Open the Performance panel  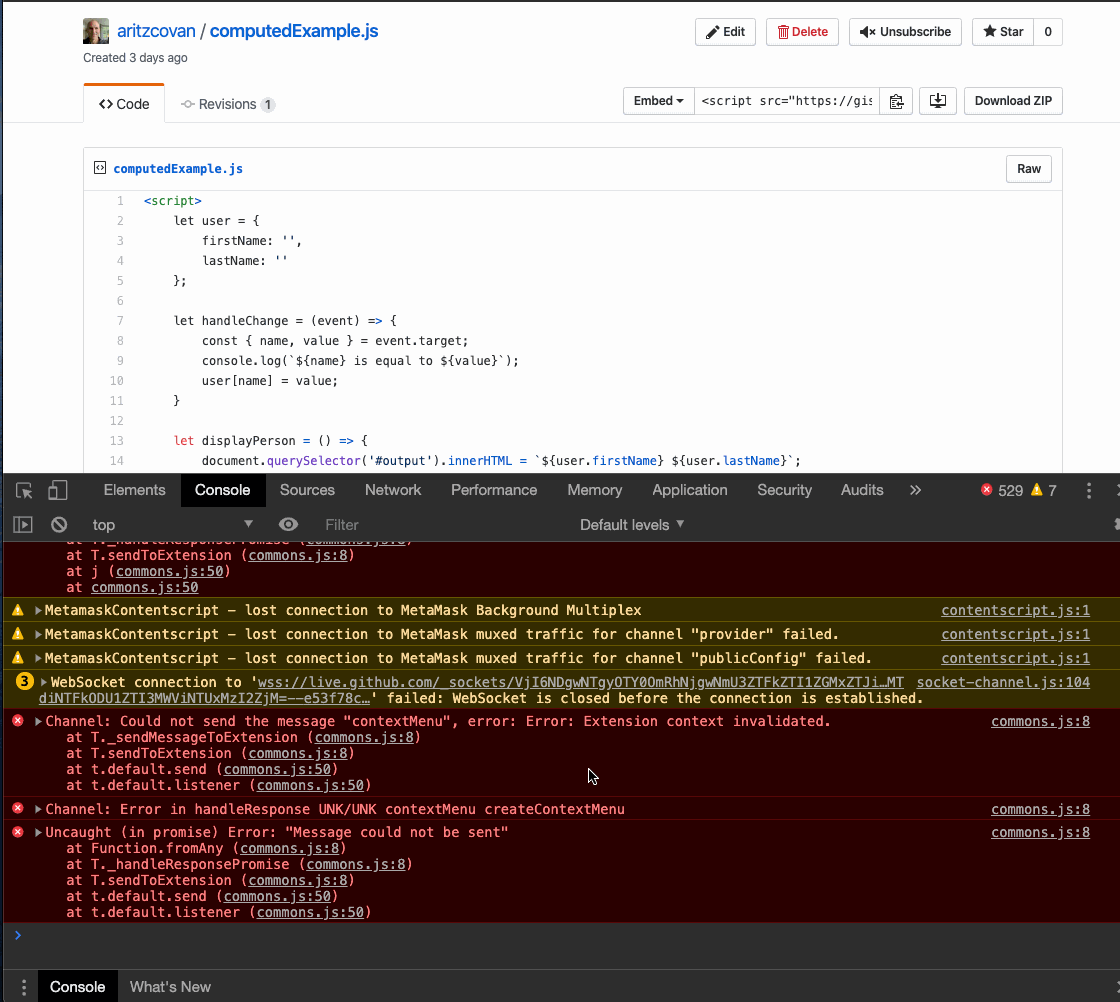click(494, 490)
